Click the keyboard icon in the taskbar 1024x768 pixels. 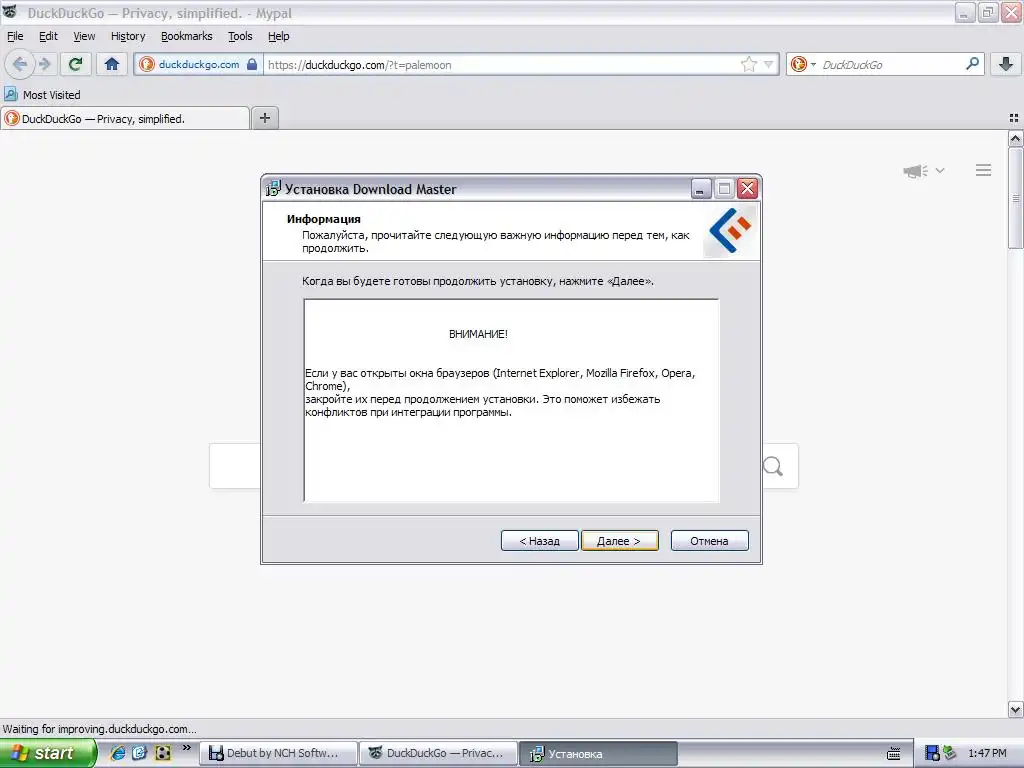[x=893, y=754]
